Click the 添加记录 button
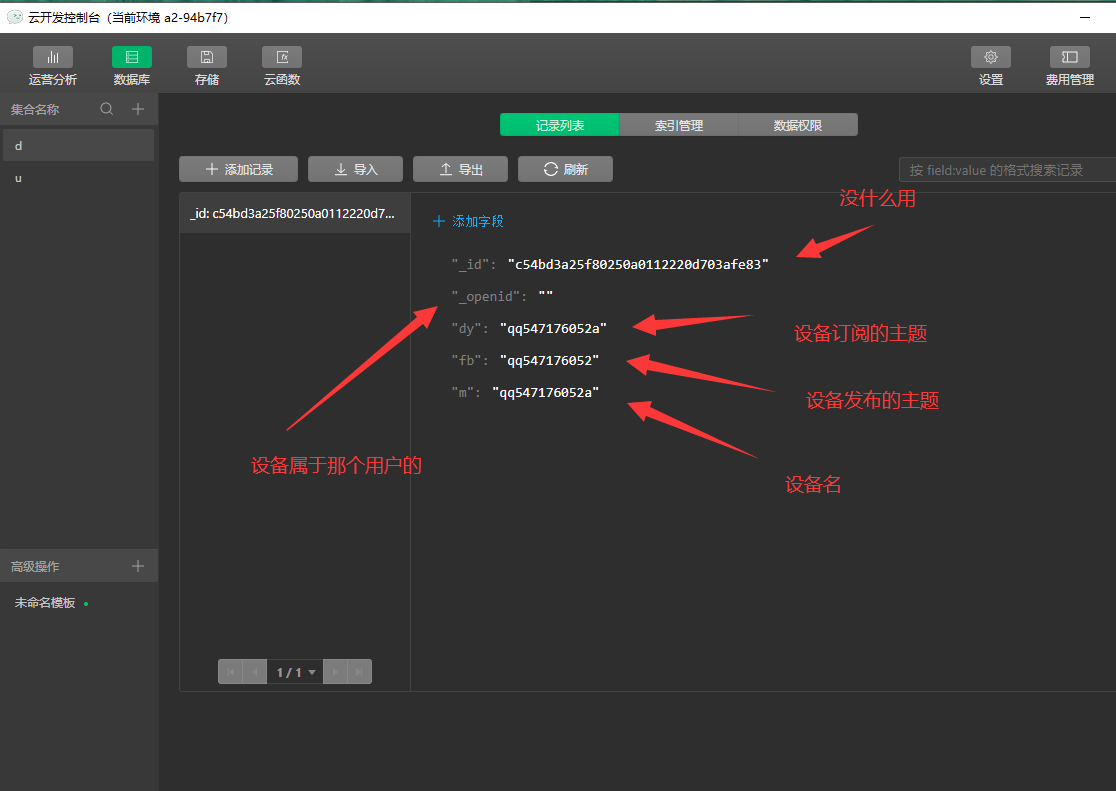The width and height of the screenshot is (1116, 791). tap(238, 169)
